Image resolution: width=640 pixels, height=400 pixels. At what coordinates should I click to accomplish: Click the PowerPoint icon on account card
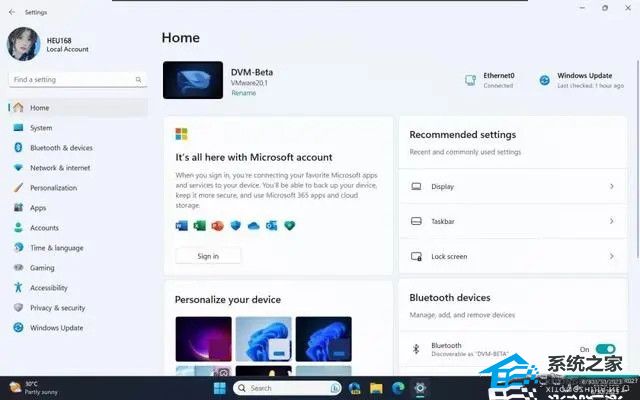[218, 225]
